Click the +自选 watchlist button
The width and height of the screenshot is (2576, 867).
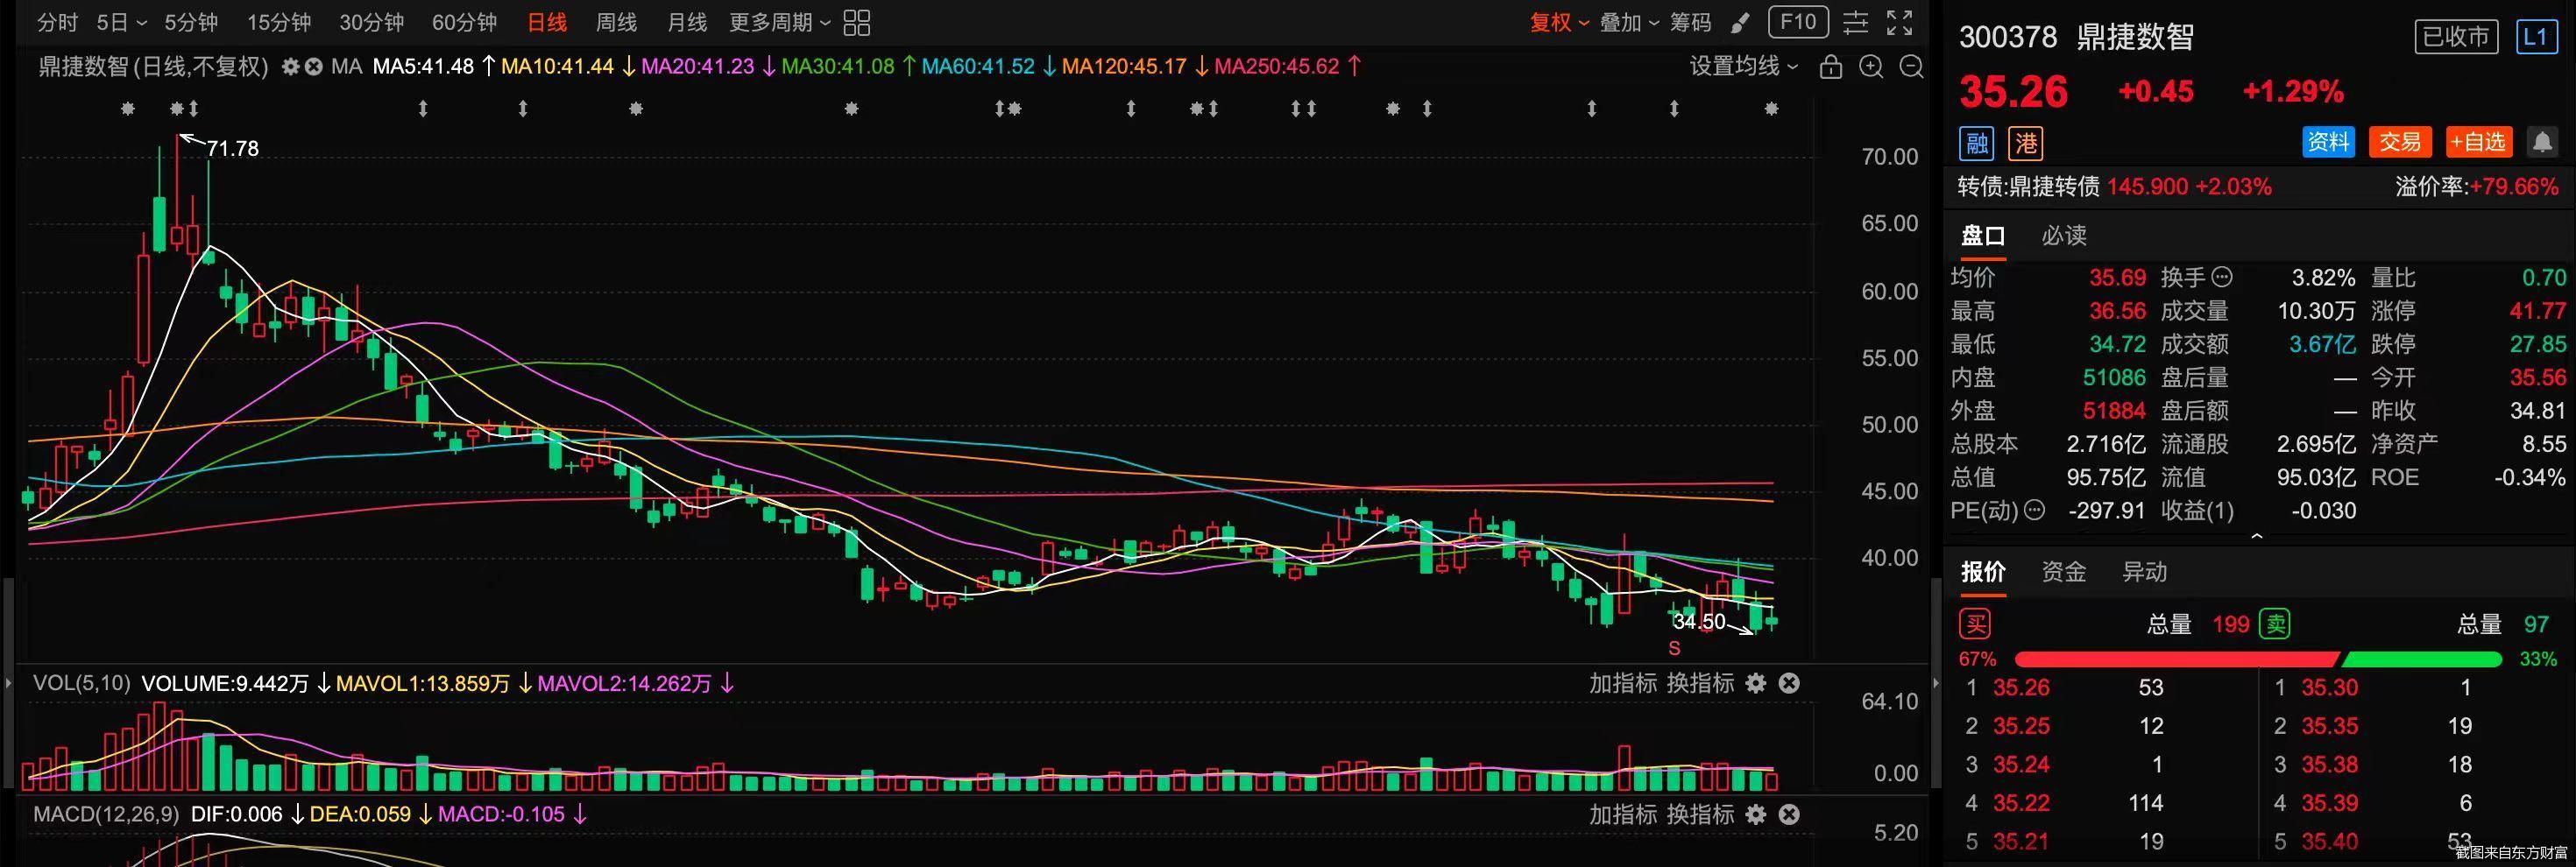(2479, 142)
